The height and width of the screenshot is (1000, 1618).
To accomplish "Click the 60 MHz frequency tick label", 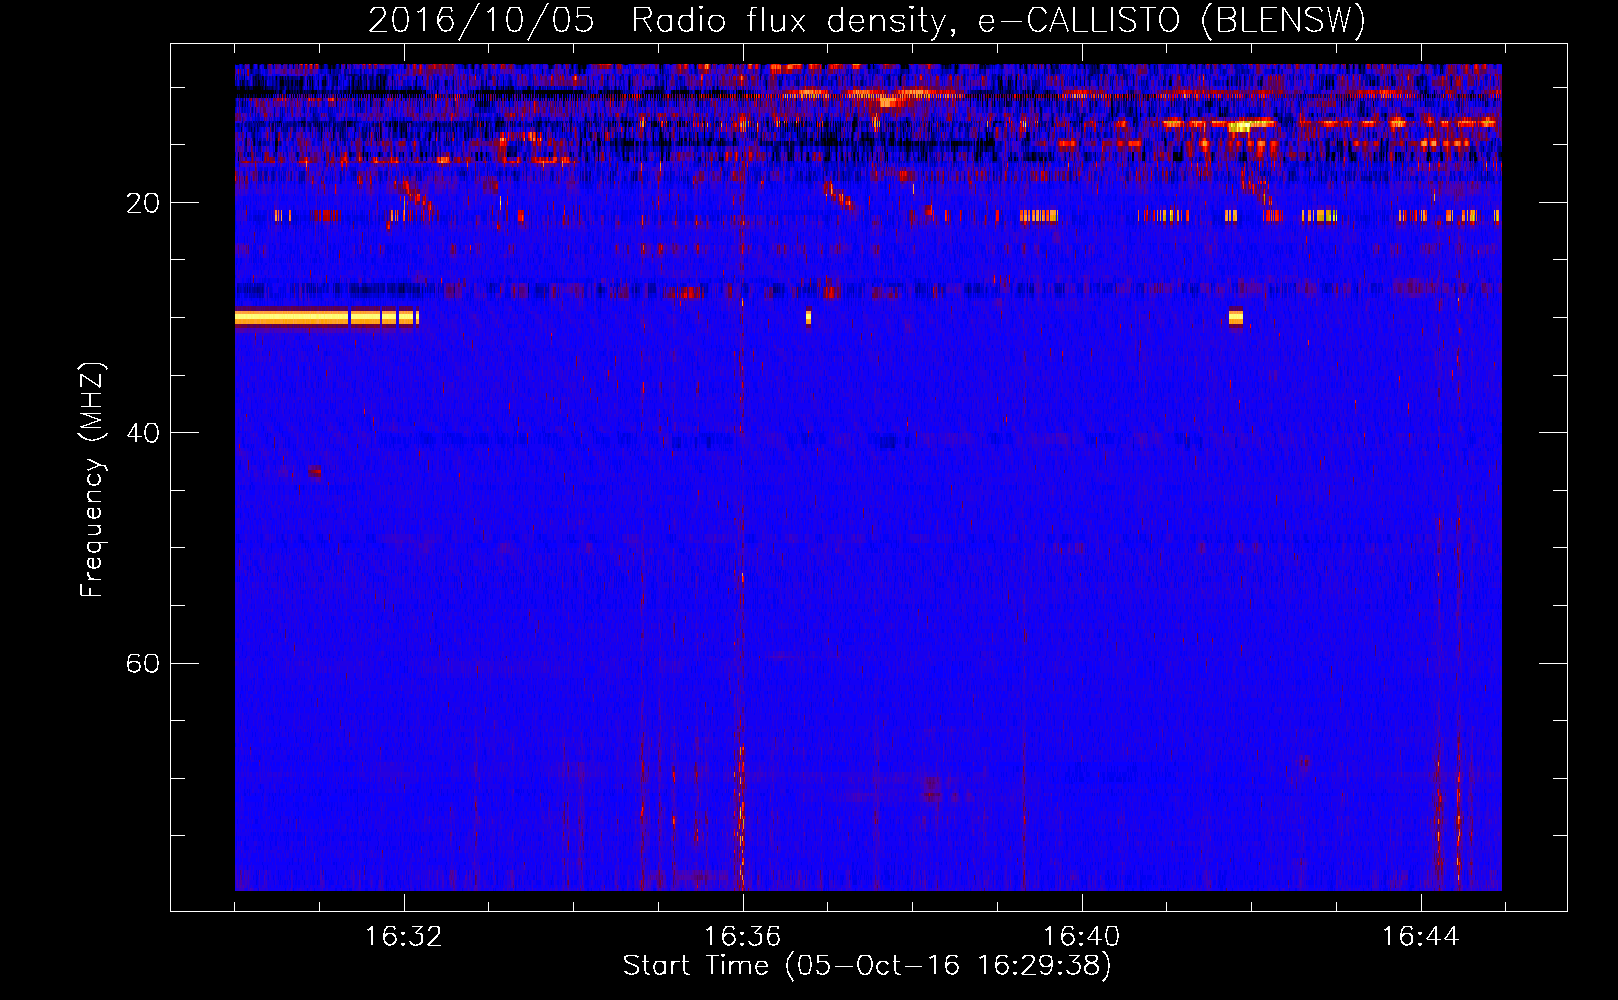I will [x=142, y=663].
